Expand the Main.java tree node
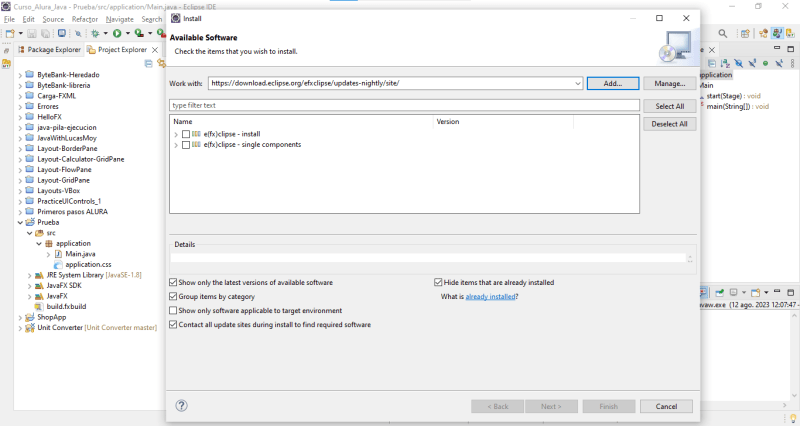The height and width of the screenshot is (426, 800). 48,254
